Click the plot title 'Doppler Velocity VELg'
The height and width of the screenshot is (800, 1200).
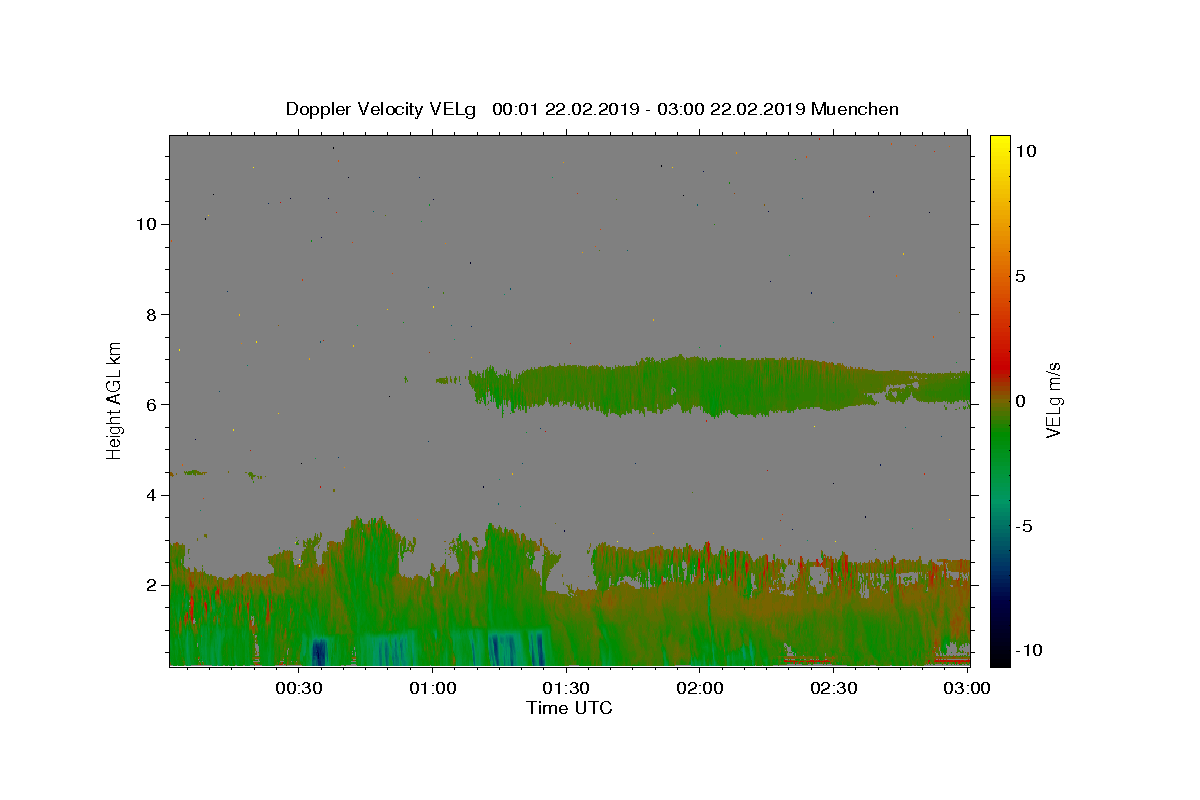coord(383,109)
